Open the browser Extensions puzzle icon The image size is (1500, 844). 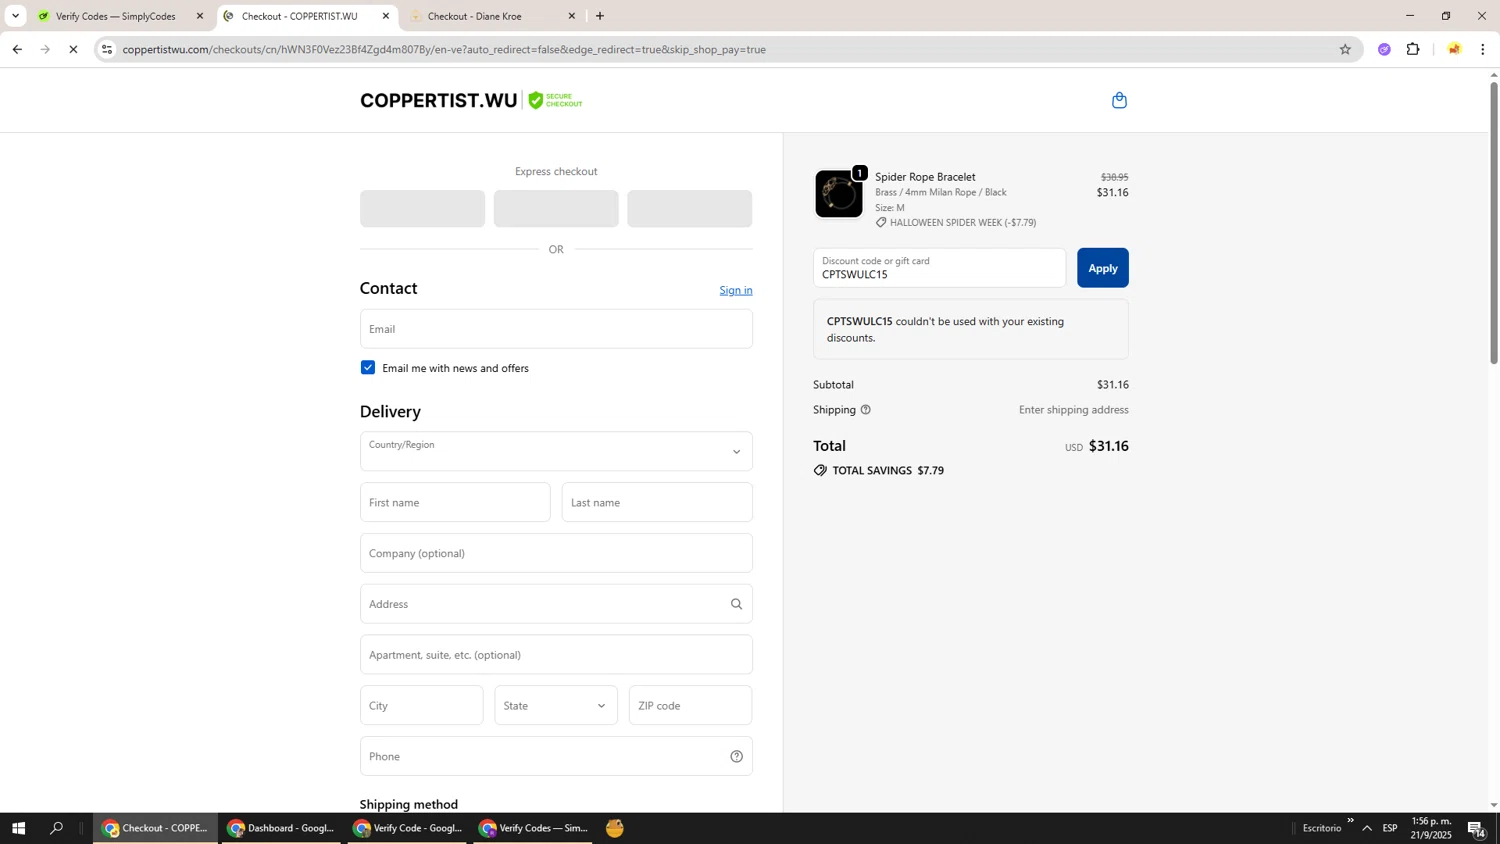(1413, 49)
